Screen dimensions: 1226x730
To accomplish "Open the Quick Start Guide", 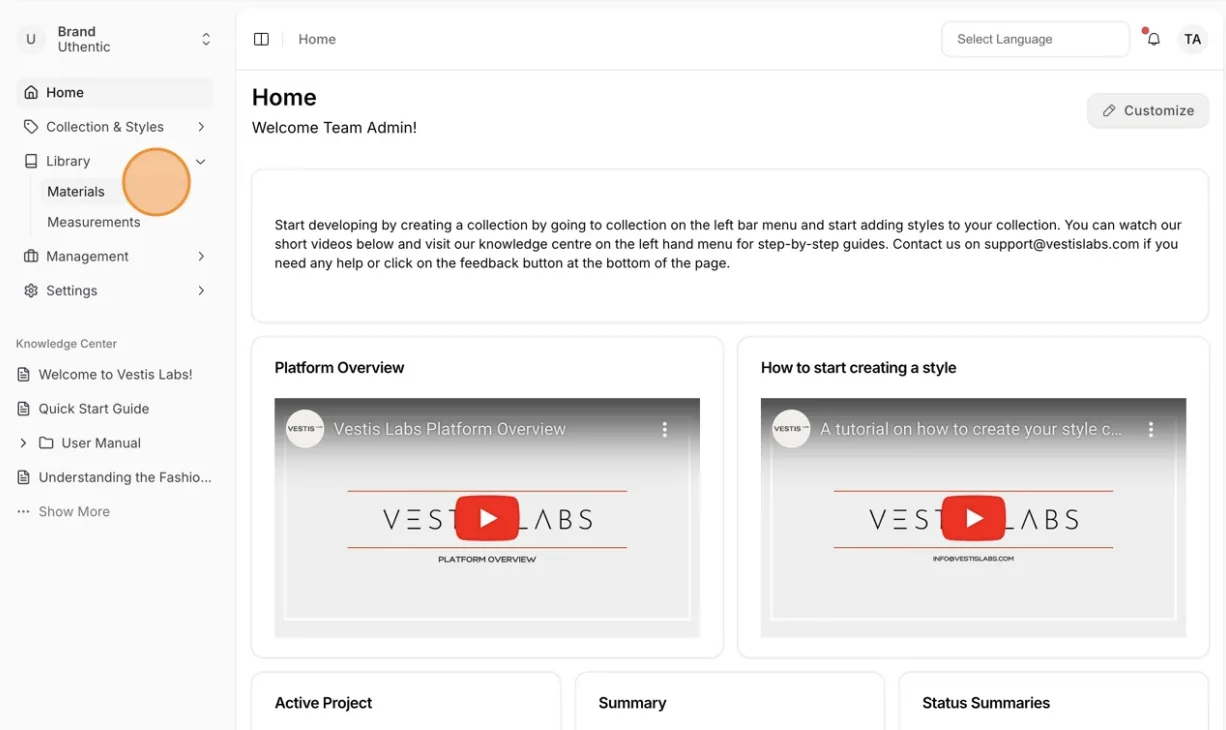I will click(x=94, y=408).
